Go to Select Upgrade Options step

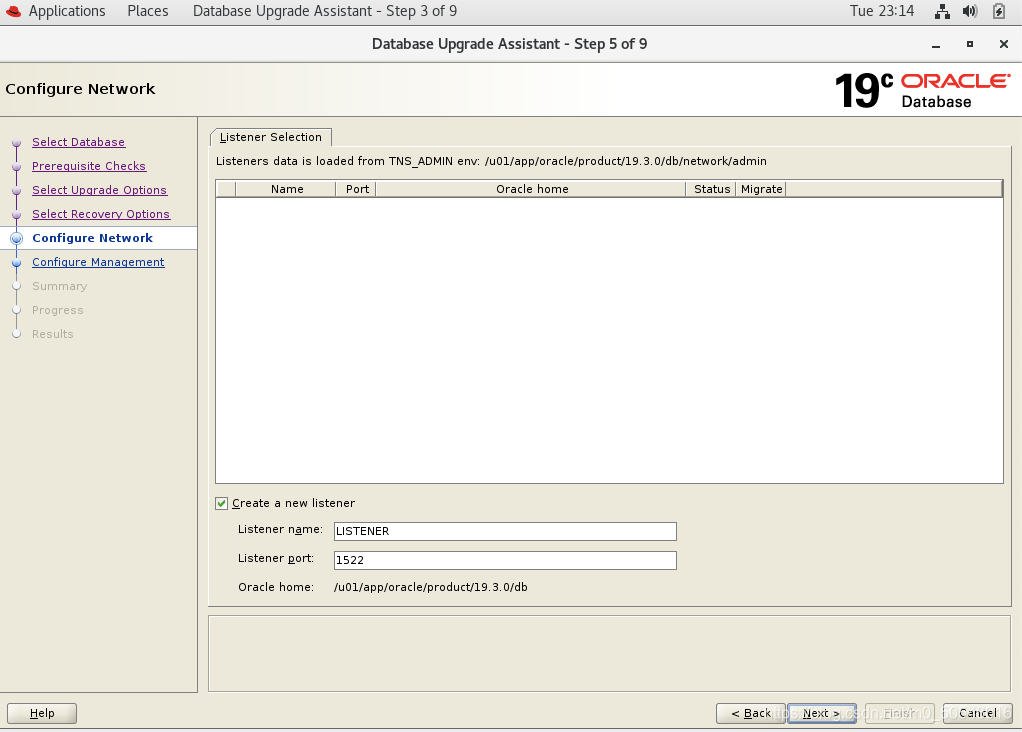(100, 190)
